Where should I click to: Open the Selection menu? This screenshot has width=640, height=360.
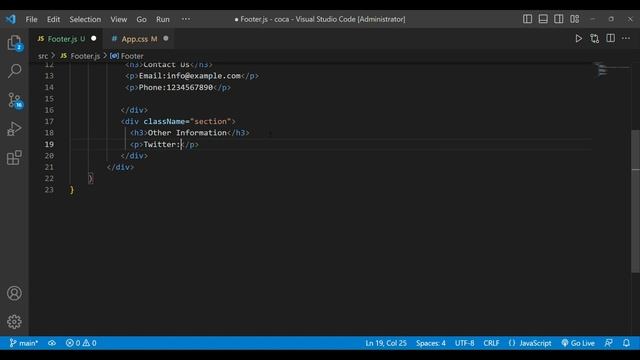(x=85, y=19)
